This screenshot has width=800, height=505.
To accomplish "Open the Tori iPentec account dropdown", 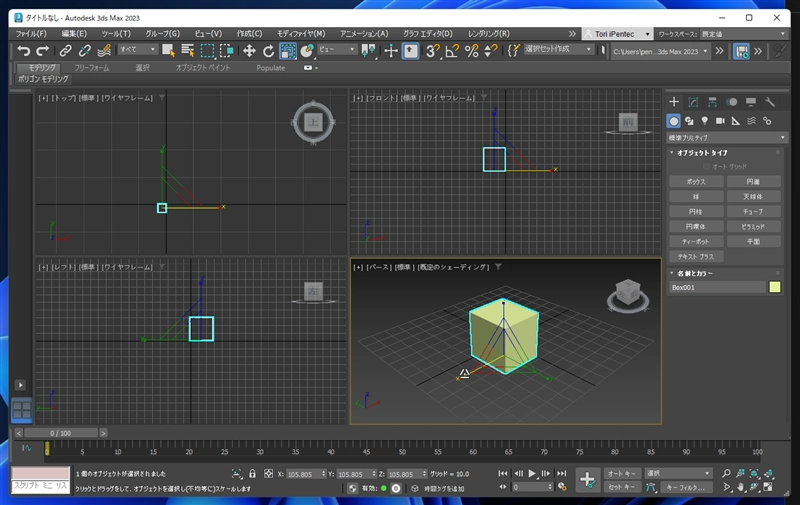I will (x=617, y=34).
